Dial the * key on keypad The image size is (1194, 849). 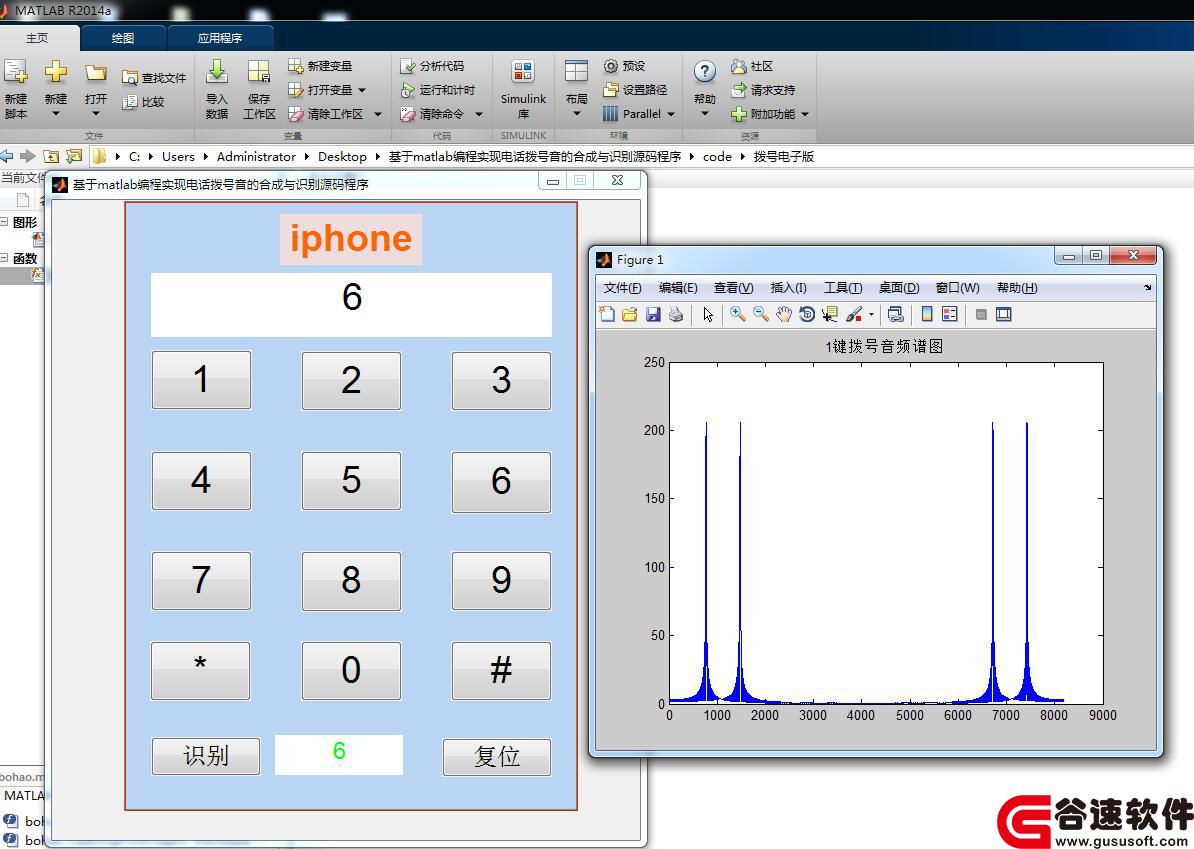tap(200, 670)
